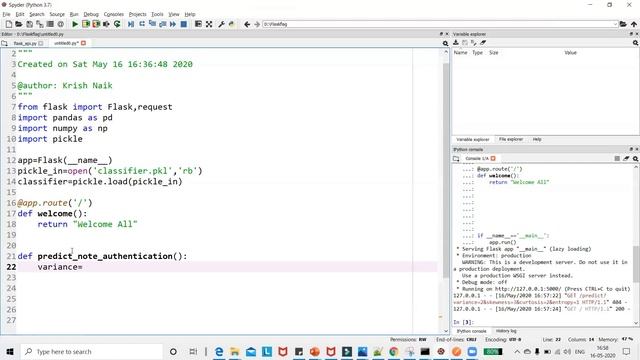Screen dimensions: 640x360
Task: Run current cell icon
Action: (x=86, y=24)
